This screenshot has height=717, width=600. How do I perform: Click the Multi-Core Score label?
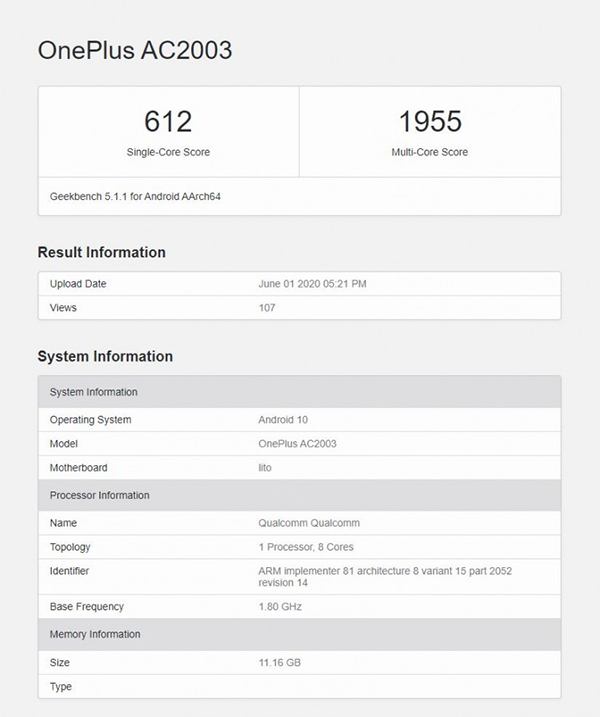[x=430, y=152]
